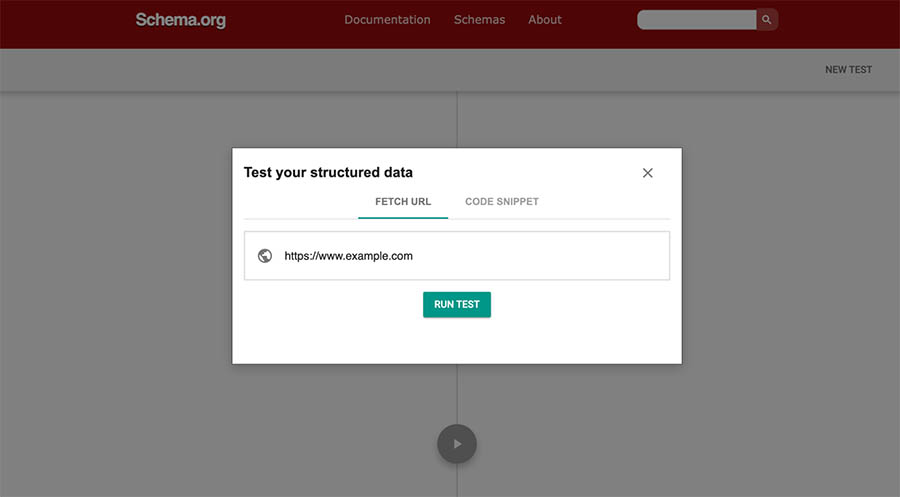Close the structured data test dialog
The image size is (900, 497).
click(x=647, y=173)
